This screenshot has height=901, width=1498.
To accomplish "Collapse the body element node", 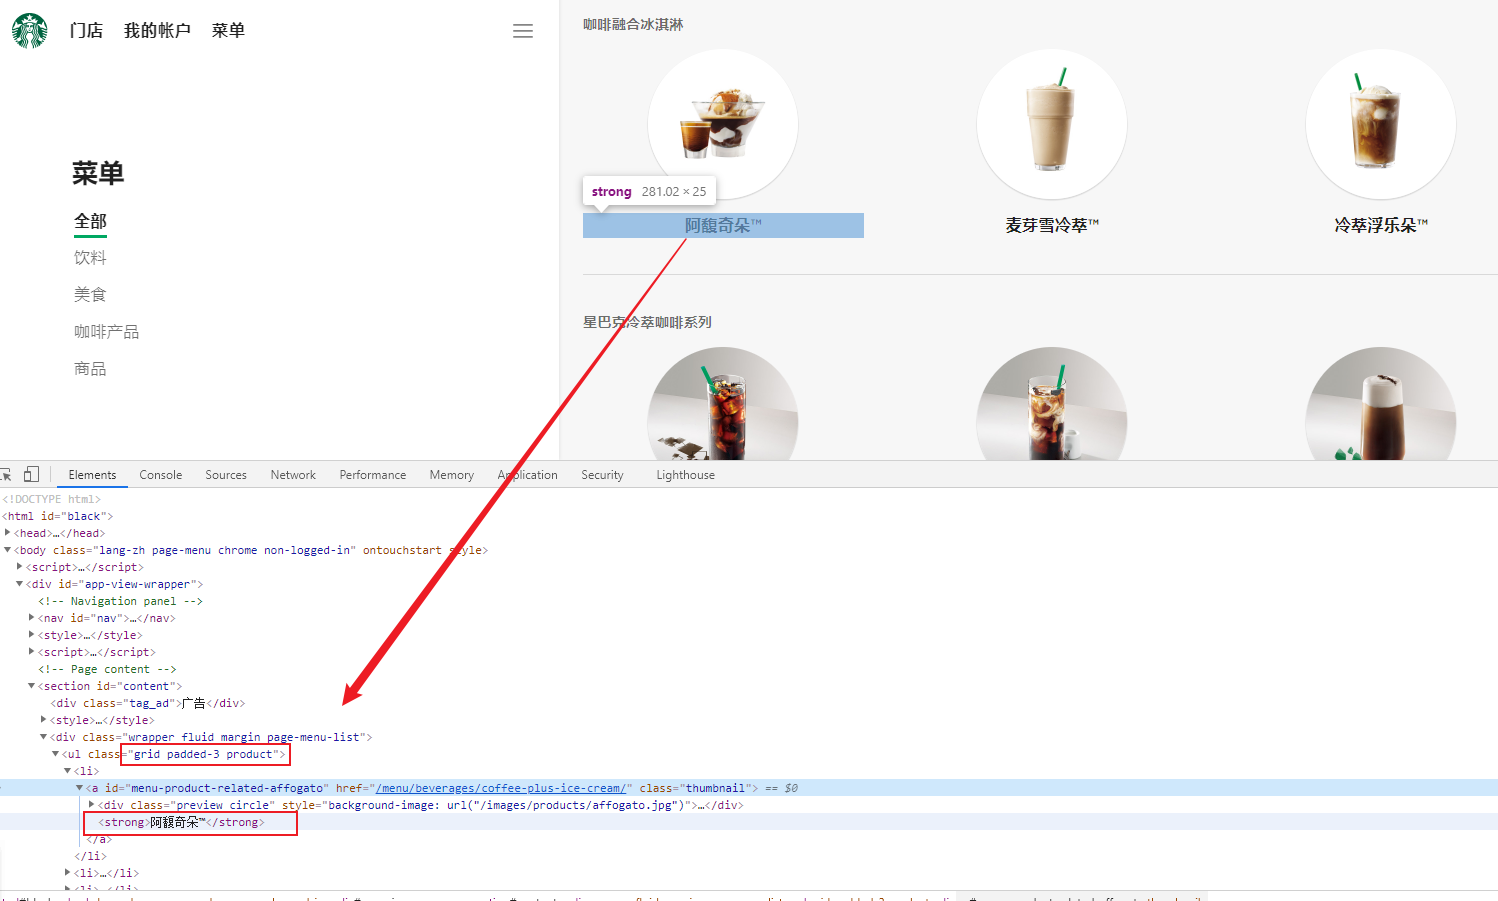I will [x=8, y=550].
